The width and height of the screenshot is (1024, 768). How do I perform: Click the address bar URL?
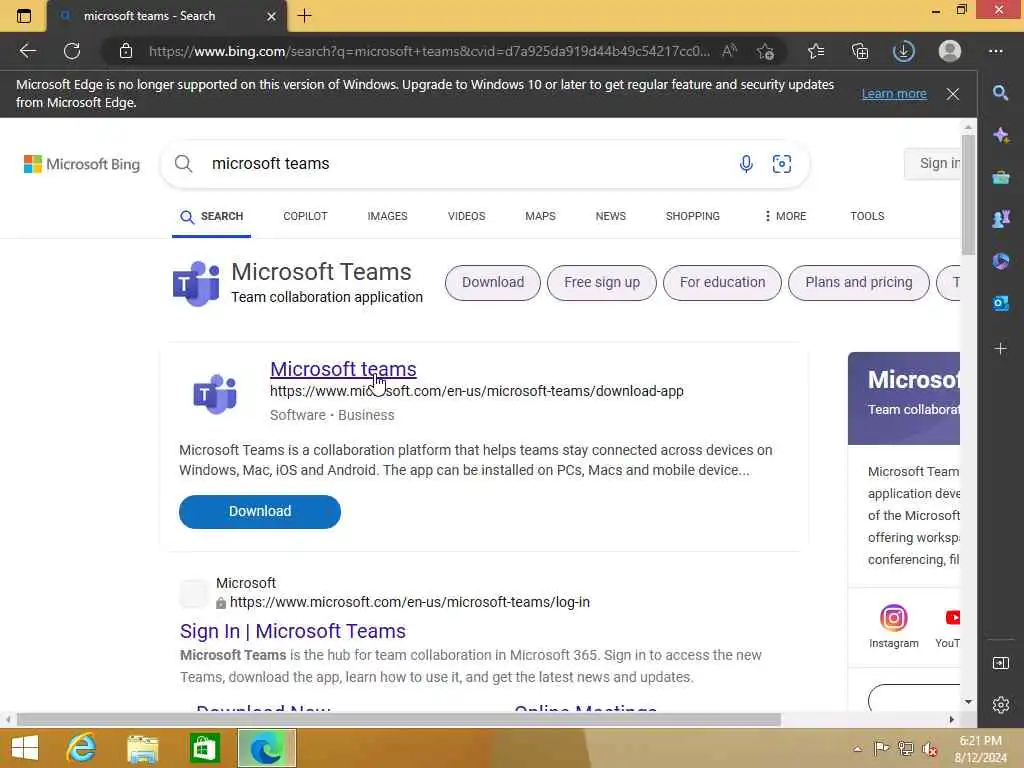point(428,51)
